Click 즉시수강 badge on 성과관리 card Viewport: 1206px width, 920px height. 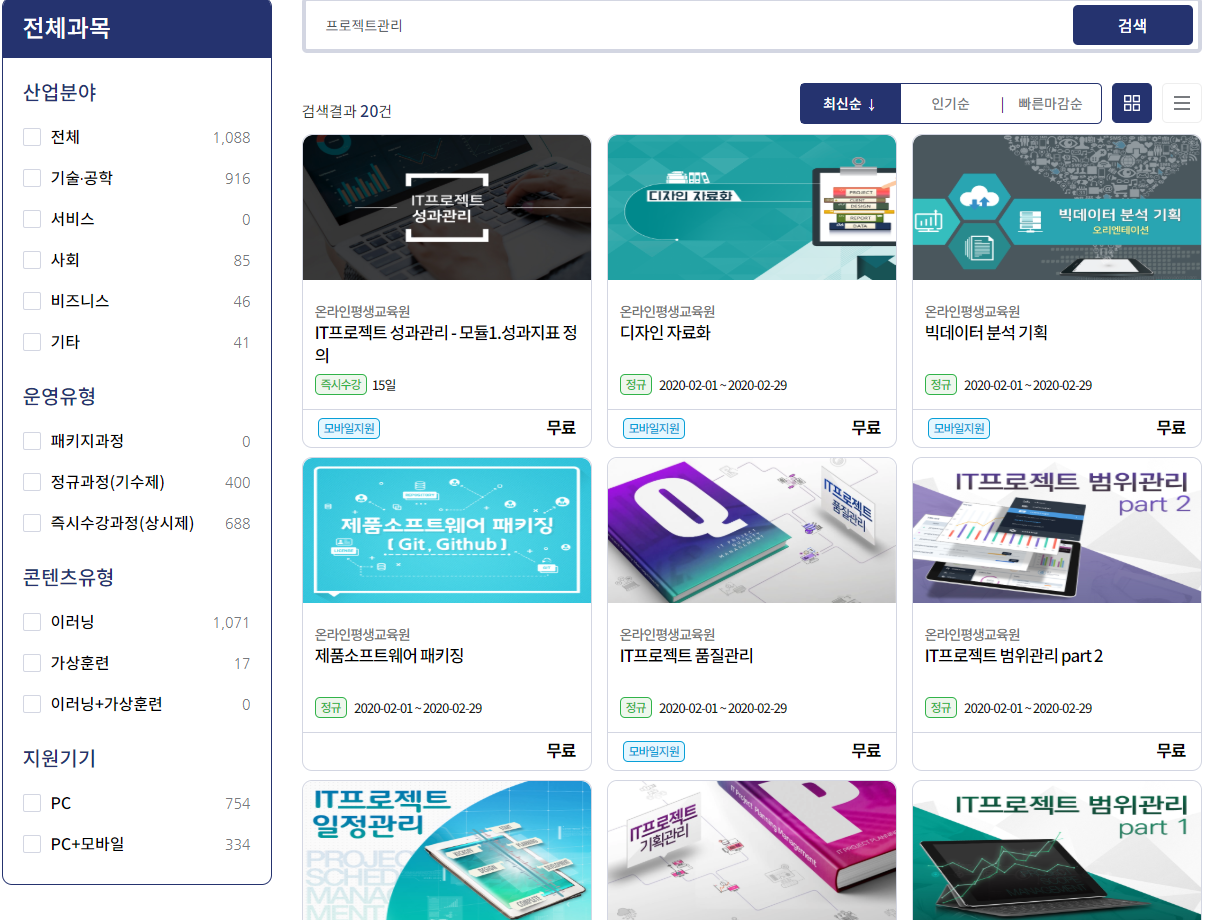point(341,385)
